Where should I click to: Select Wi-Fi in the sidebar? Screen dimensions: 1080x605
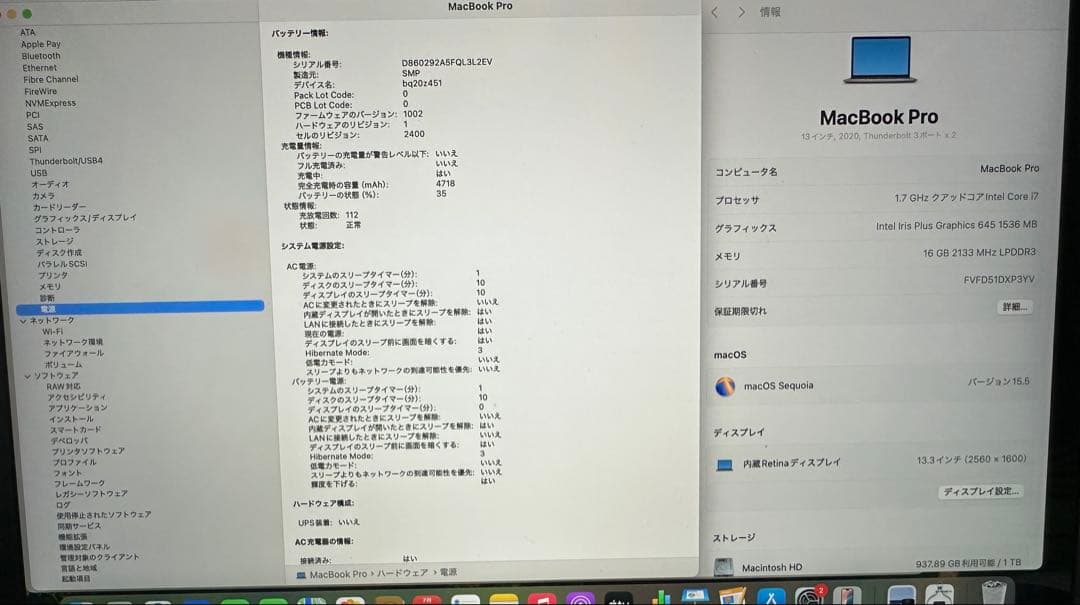pos(54,331)
